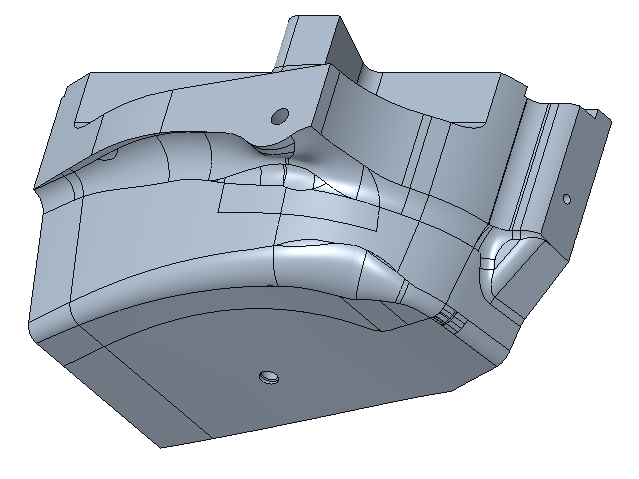This screenshot has height=479, width=639.
Task: Pick the tiny hole on right side face
Action: click(566, 199)
